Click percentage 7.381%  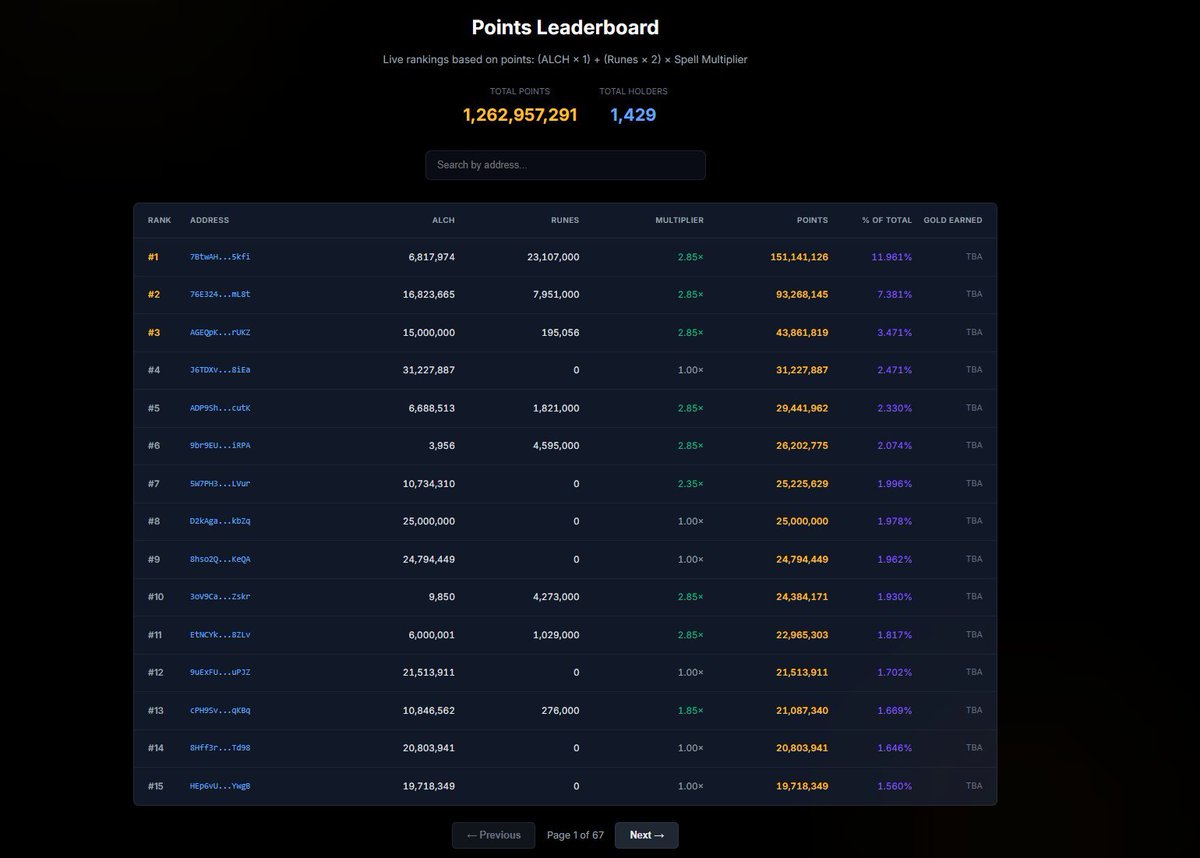[894, 295]
